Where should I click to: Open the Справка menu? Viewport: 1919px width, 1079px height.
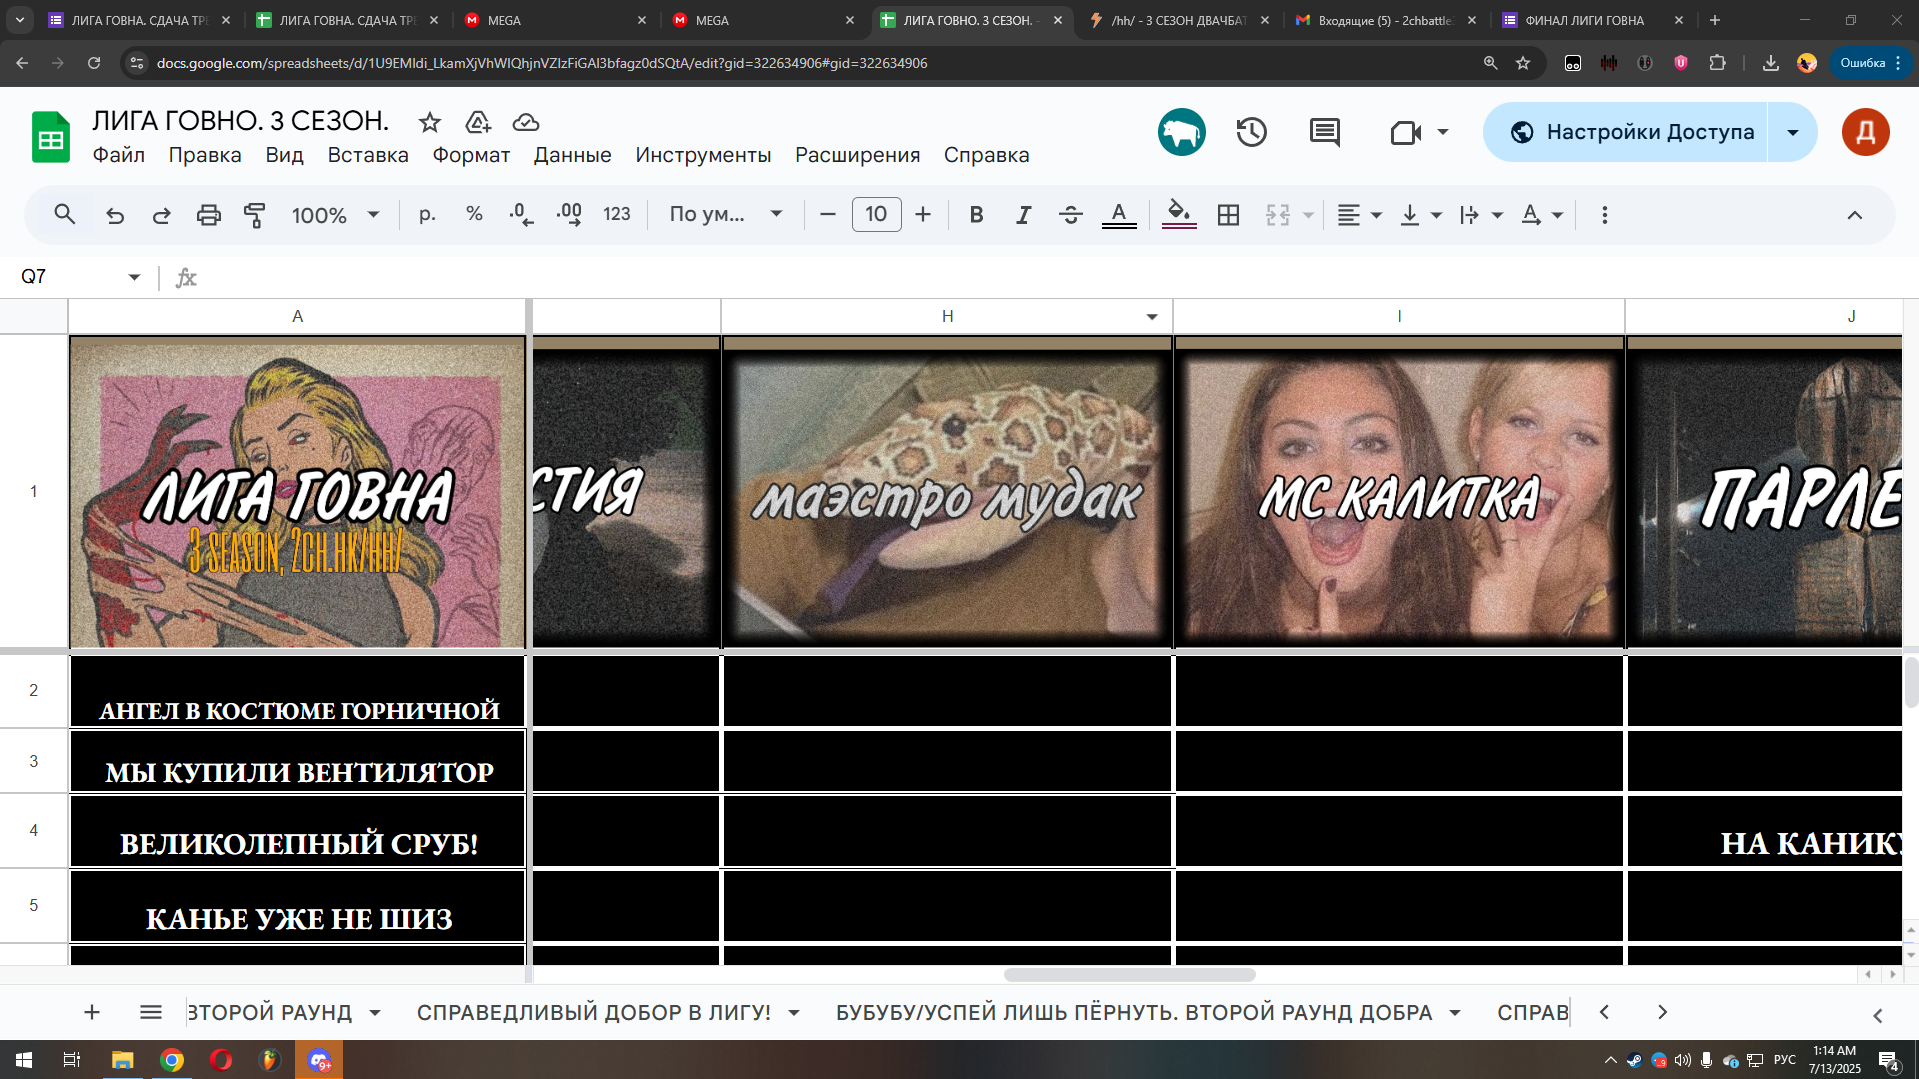(x=986, y=155)
